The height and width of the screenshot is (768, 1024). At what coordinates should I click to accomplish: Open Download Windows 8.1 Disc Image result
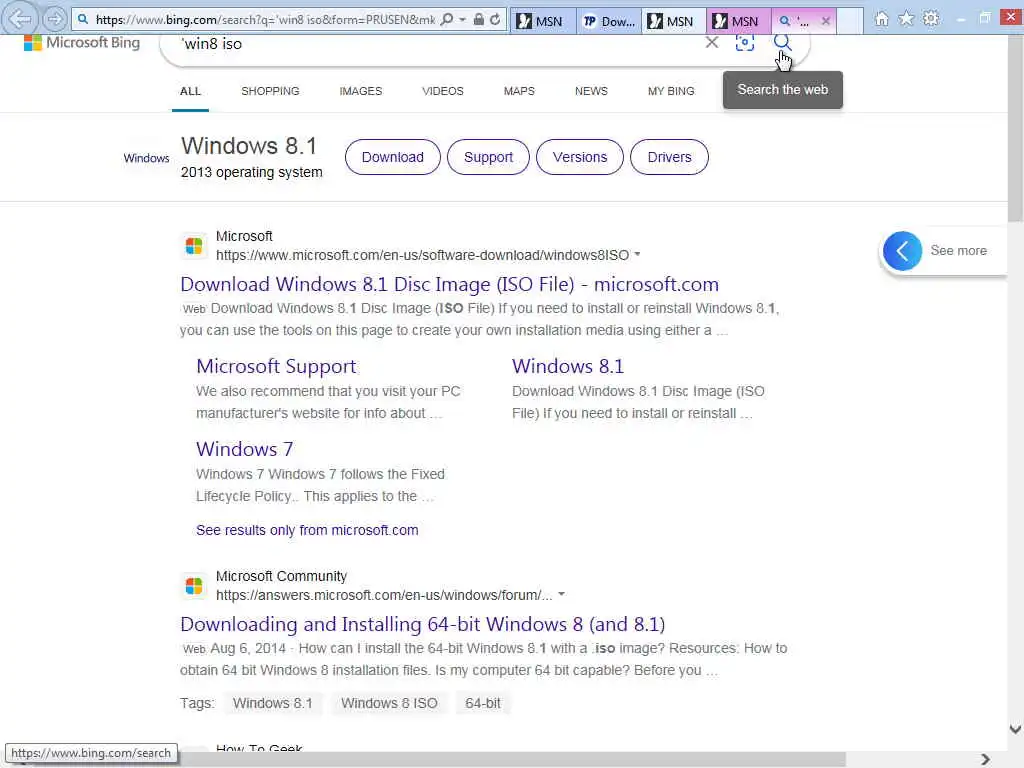point(449,285)
